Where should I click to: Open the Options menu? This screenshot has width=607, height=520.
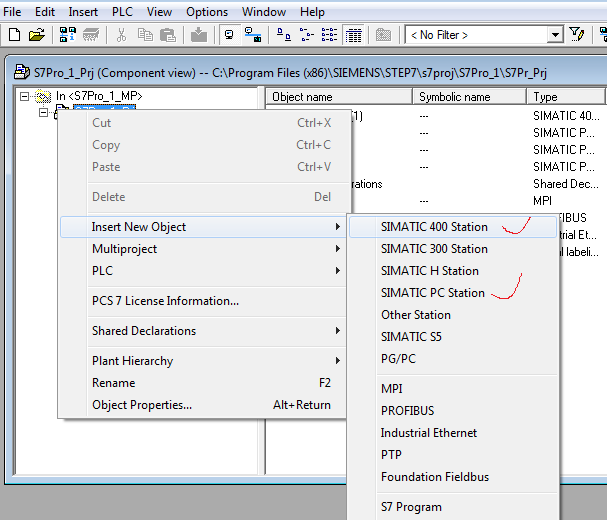click(x=207, y=12)
